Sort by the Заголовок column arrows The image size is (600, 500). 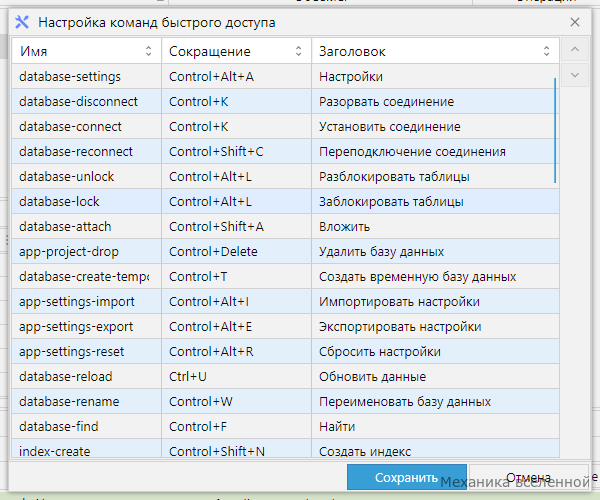[x=546, y=51]
